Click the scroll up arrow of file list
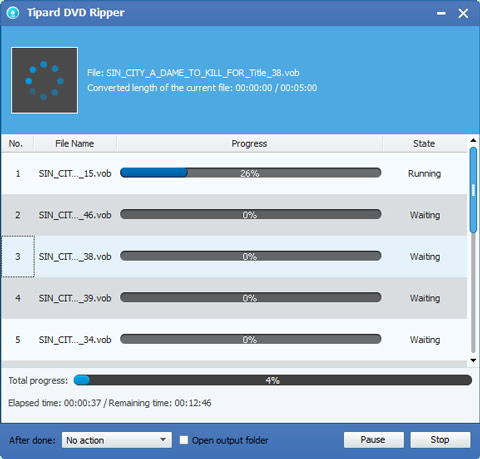480x459 pixels. click(x=473, y=140)
